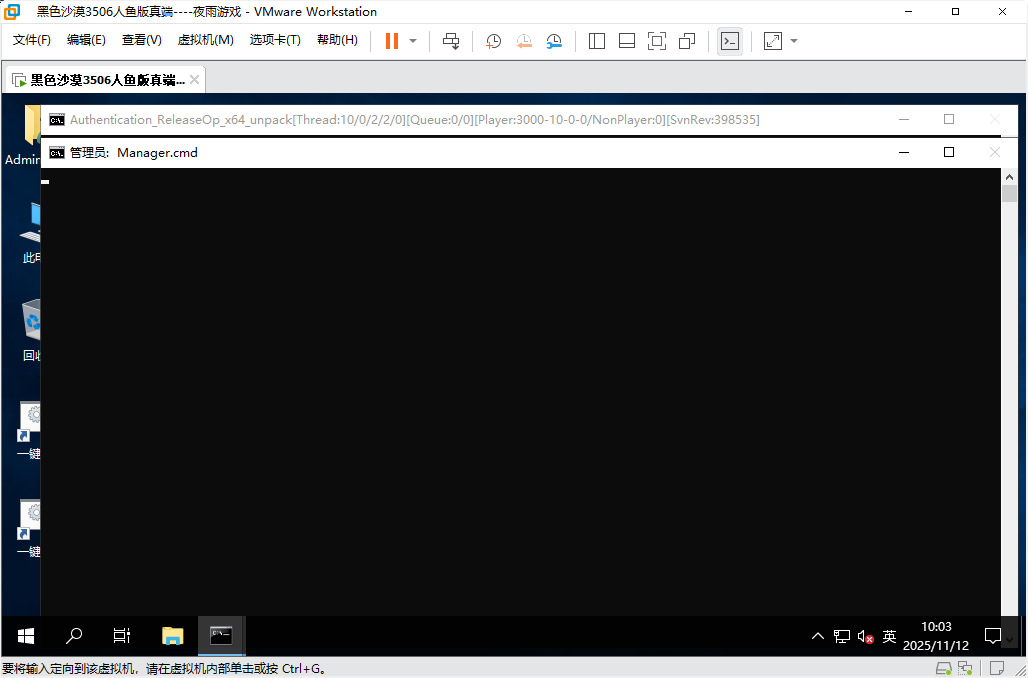The height and width of the screenshot is (678, 1028).
Task: Toggle the console view button
Action: click(x=730, y=41)
